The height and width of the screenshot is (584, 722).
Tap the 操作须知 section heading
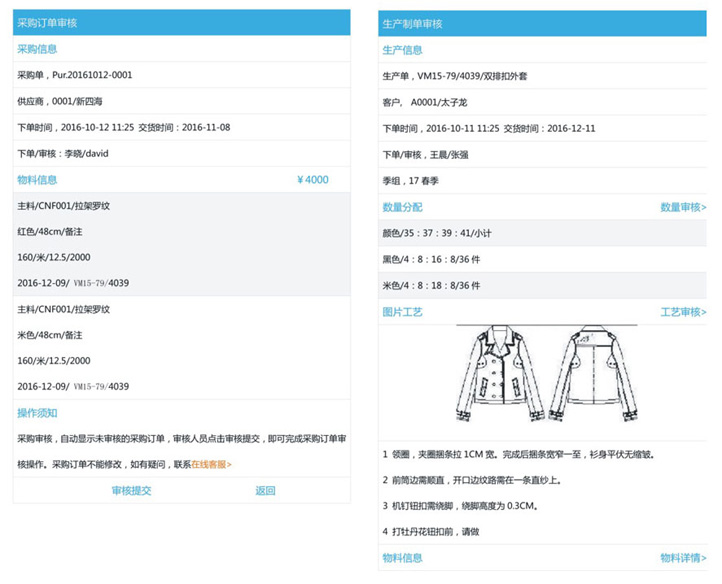pos(37,413)
